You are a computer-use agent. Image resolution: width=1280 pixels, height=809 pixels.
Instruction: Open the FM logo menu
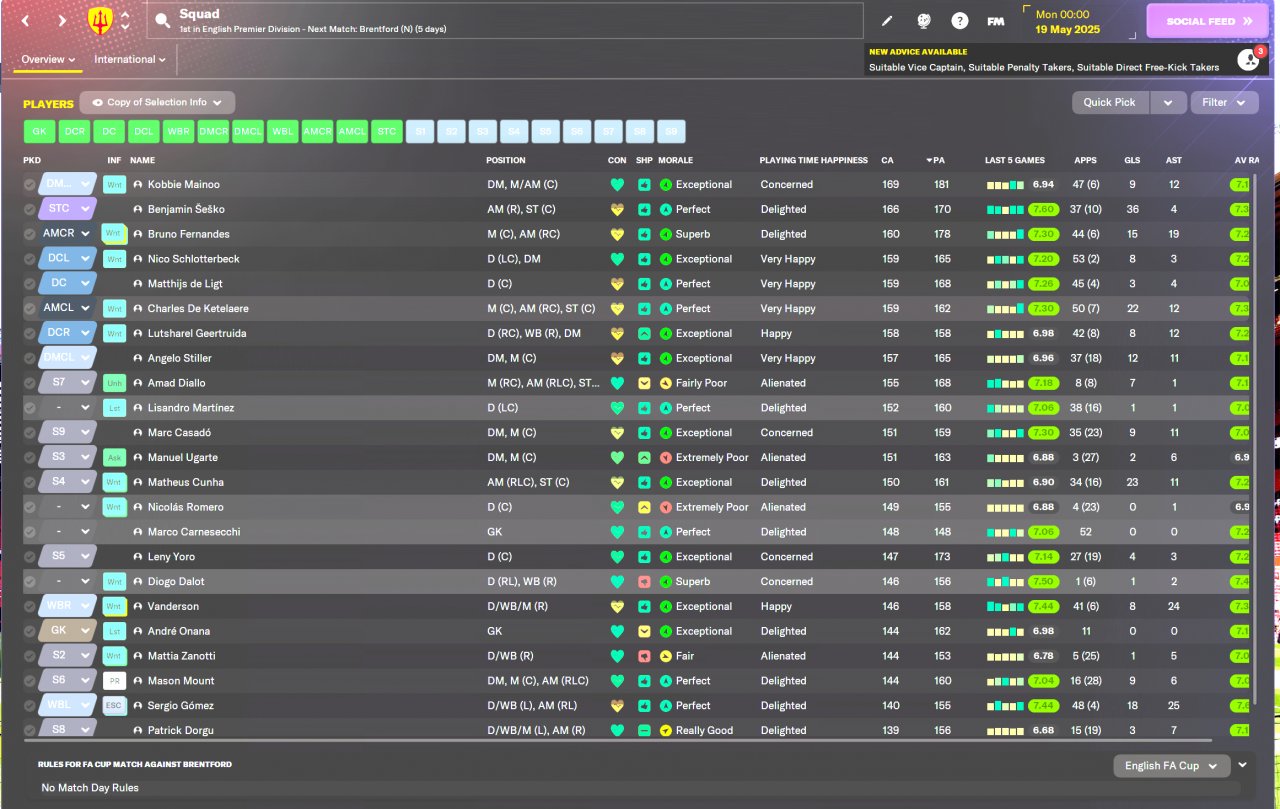[x=996, y=21]
